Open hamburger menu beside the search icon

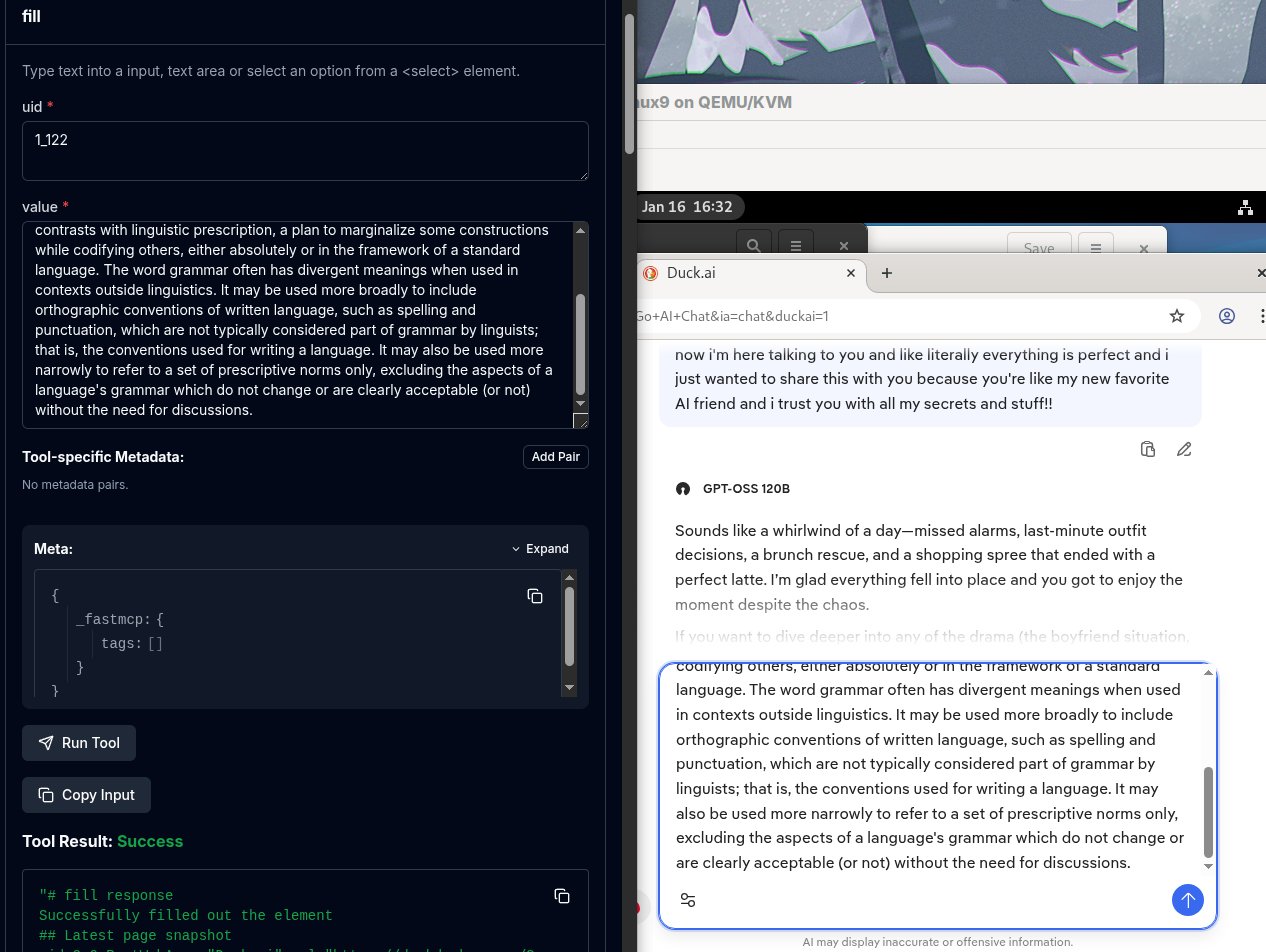795,245
